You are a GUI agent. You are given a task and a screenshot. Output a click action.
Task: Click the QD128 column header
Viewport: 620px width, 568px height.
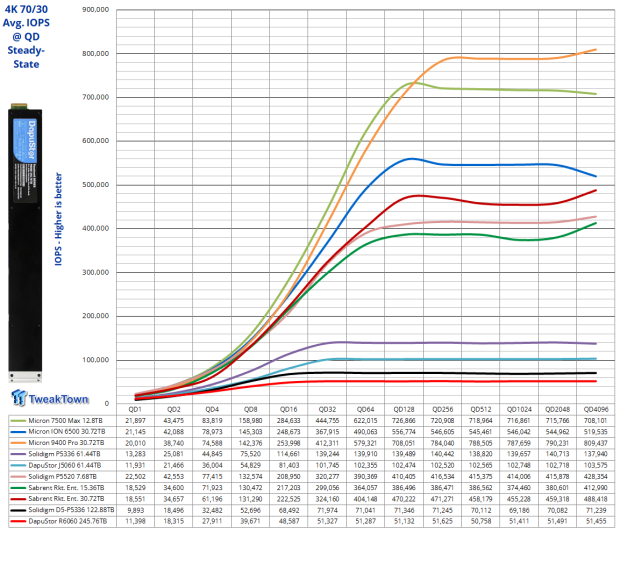[x=404, y=409]
